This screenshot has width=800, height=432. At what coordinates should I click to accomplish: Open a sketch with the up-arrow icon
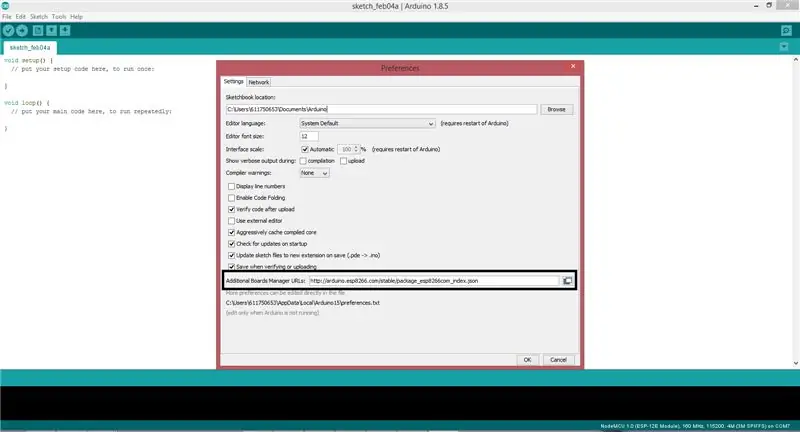52,31
